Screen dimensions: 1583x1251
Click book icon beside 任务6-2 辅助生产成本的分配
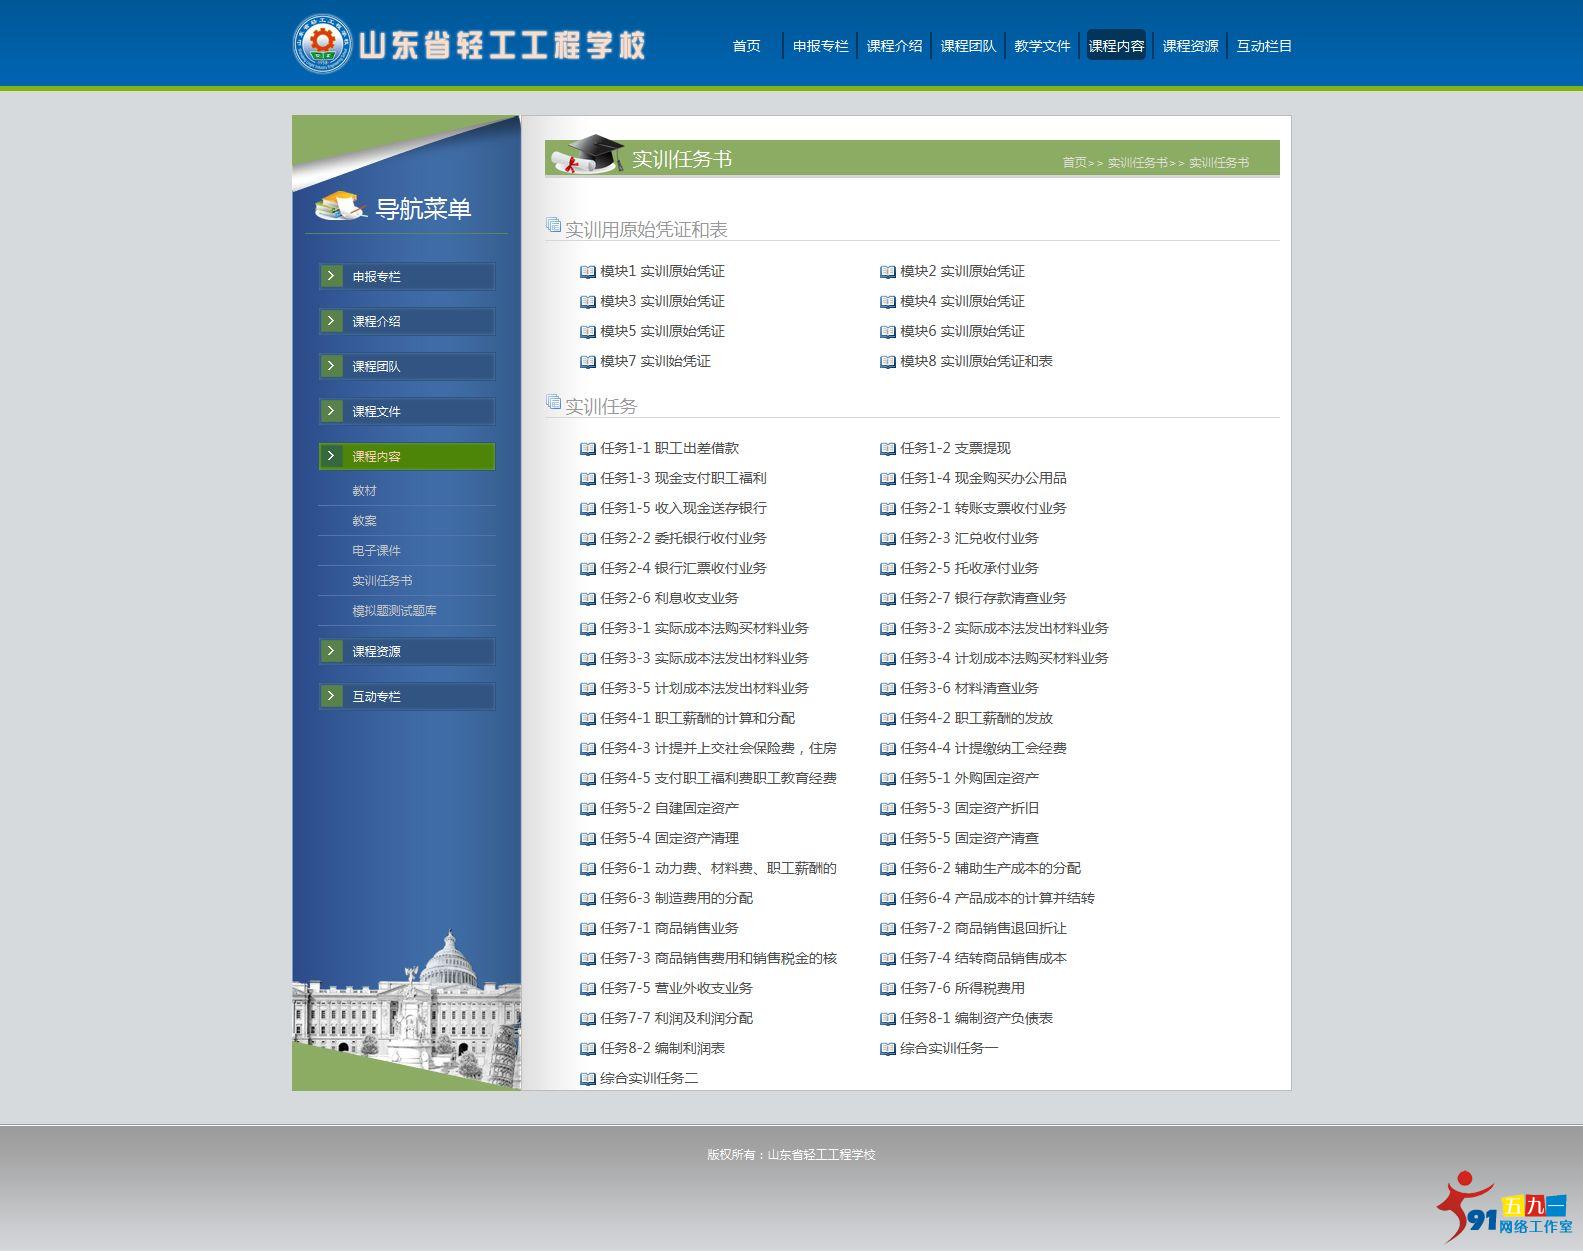(888, 869)
